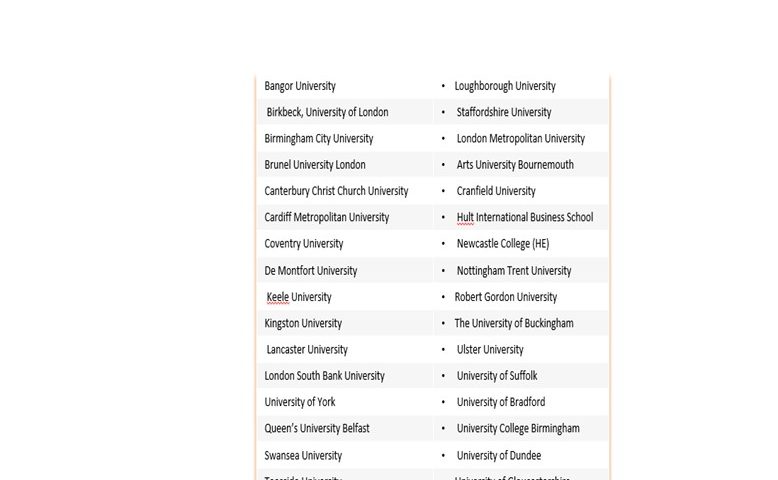Select Brunel University London entry
Screen dimensions: 778x480
coord(315,165)
